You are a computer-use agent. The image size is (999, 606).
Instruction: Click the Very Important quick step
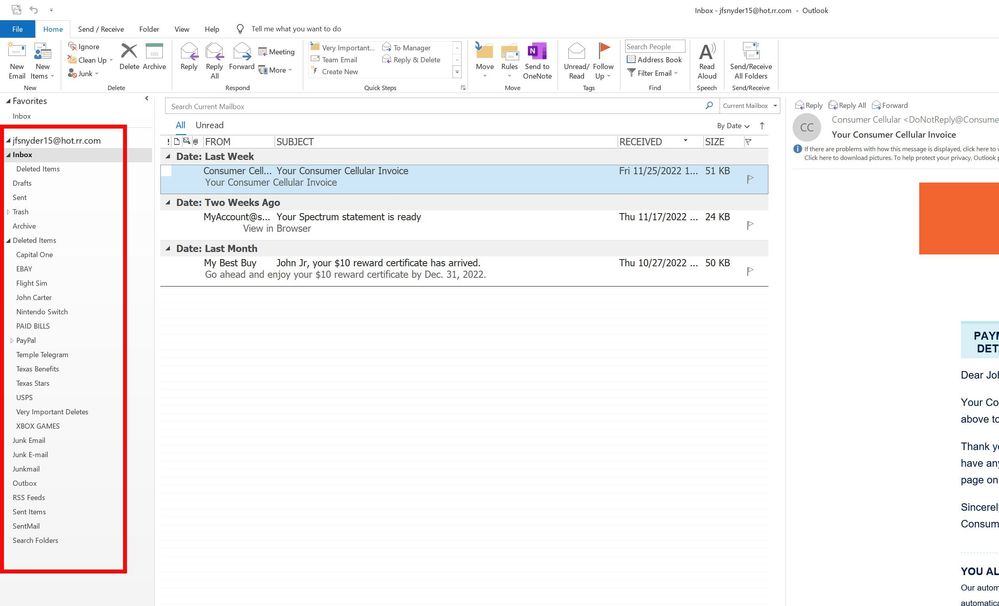343,47
